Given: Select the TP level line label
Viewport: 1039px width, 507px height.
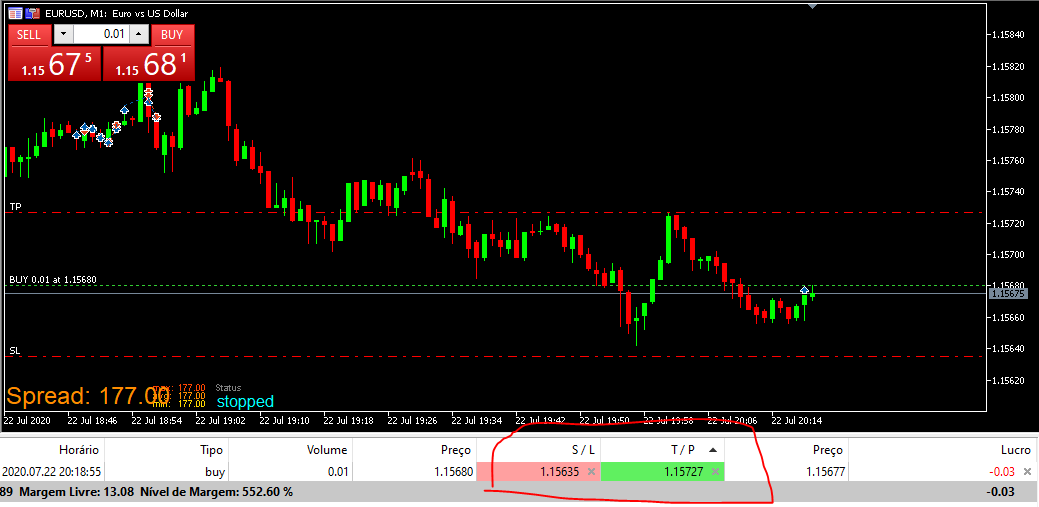Looking at the screenshot, I should pos(15,207).
